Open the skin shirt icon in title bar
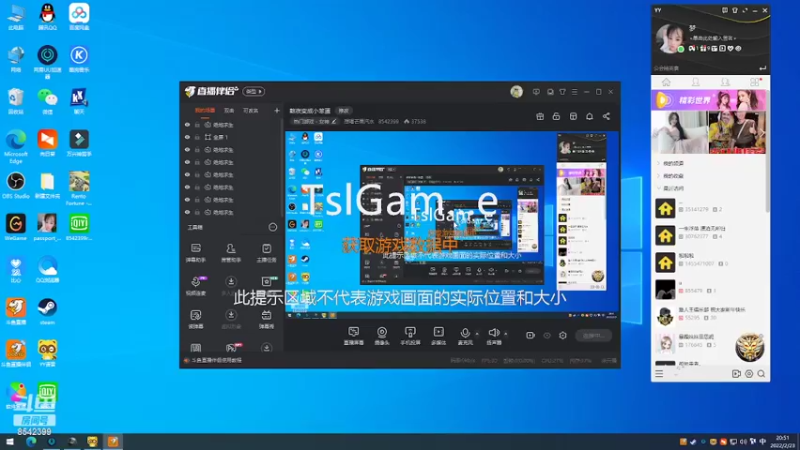This screenshot has width=800, height=450. (562, 92)
